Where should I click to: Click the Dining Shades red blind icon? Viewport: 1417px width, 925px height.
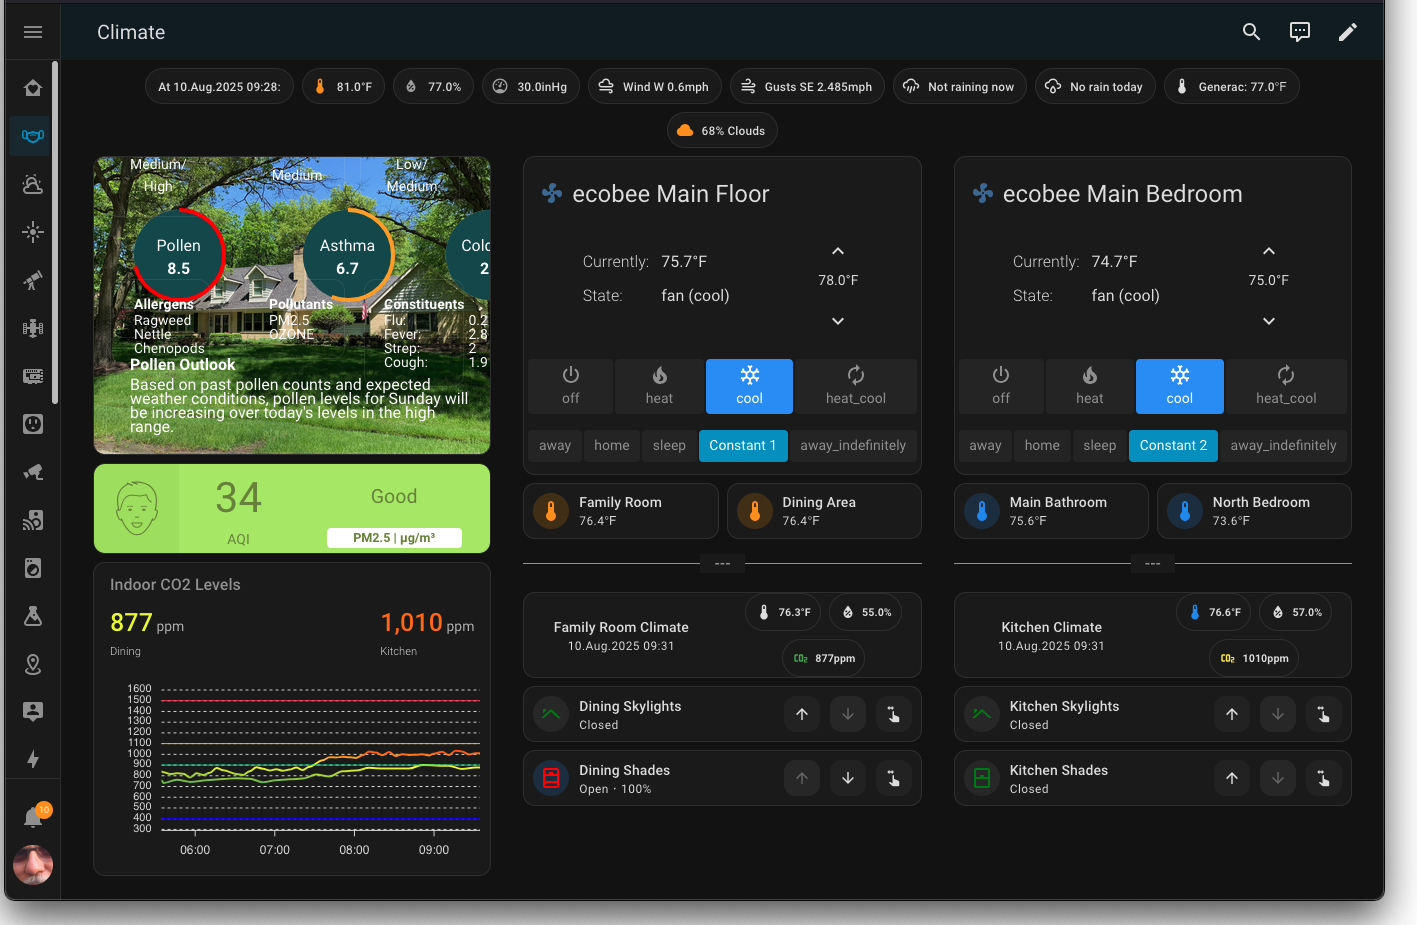[x=551, y=778]
